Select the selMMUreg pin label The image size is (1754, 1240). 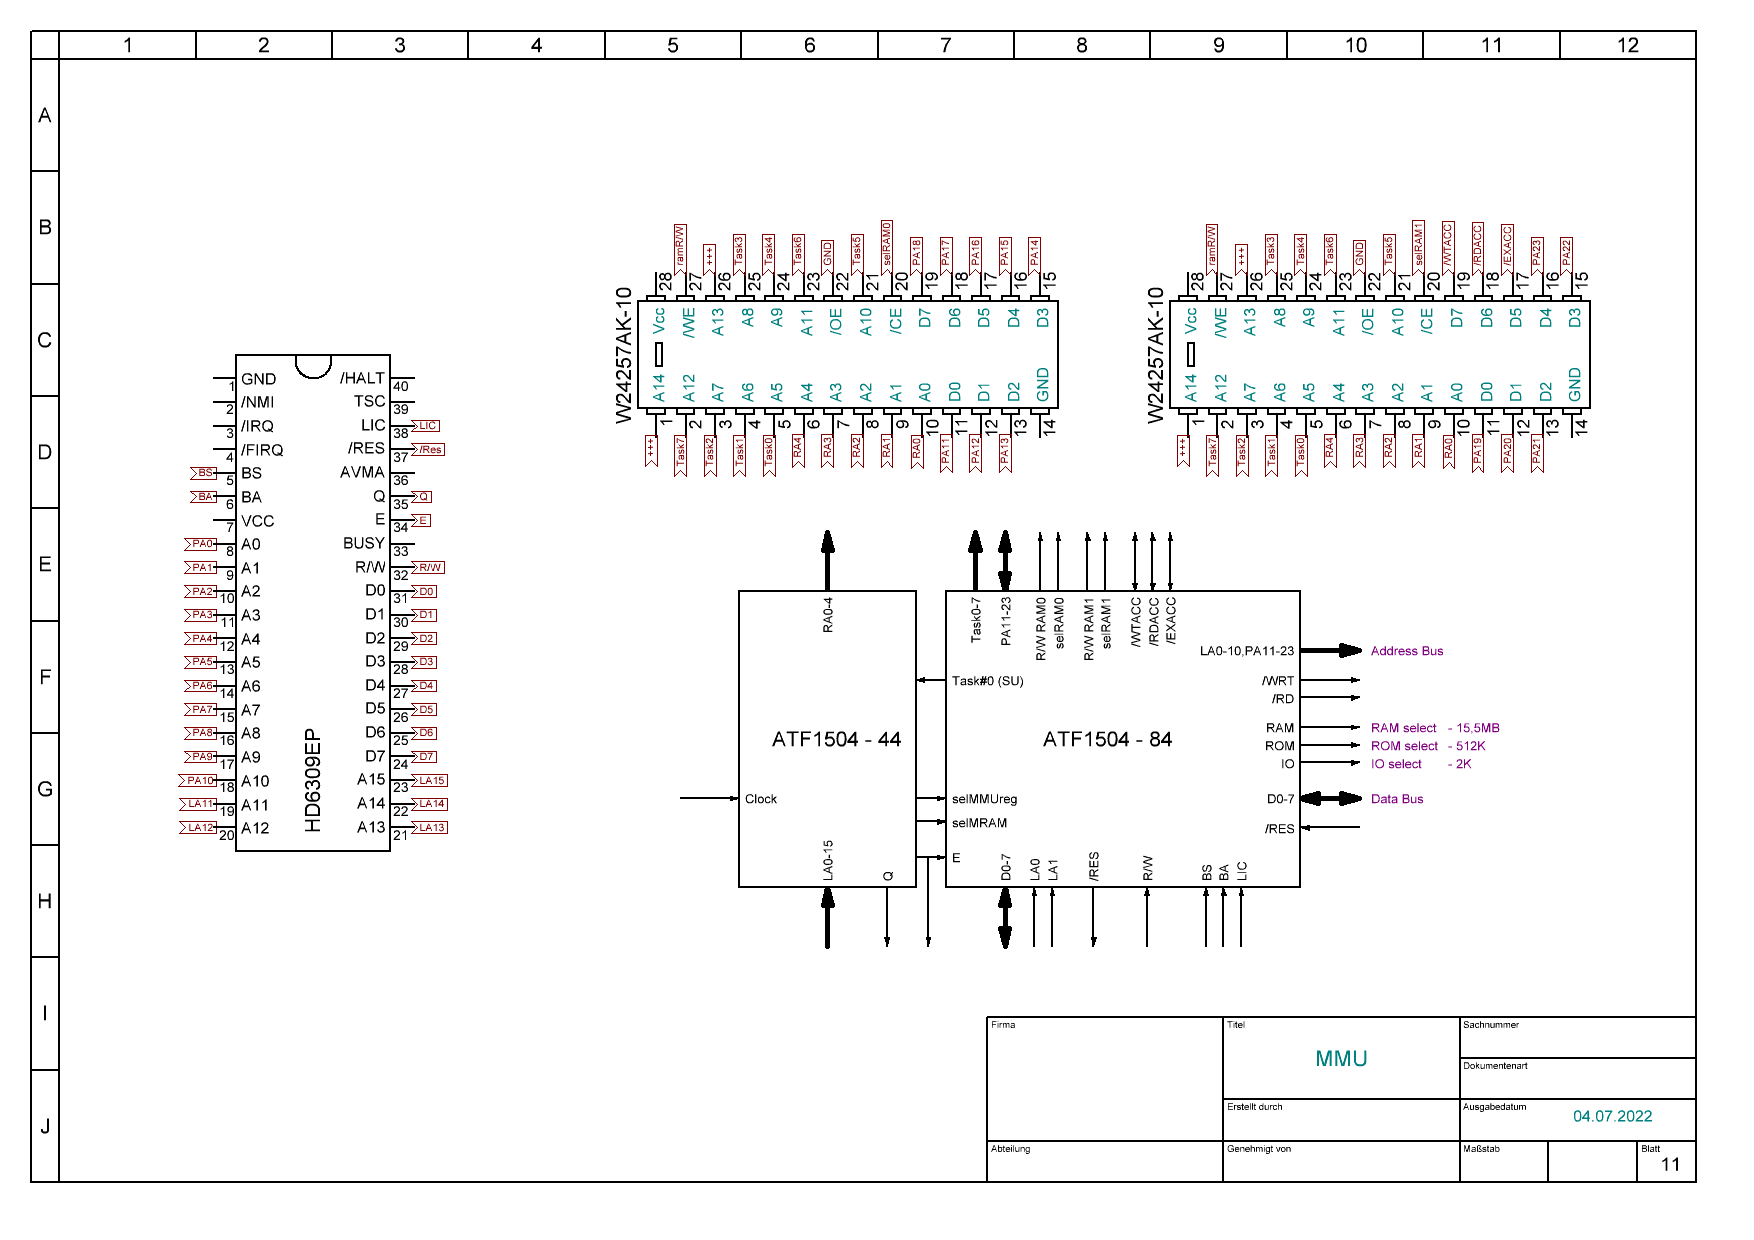pos(984,799)
